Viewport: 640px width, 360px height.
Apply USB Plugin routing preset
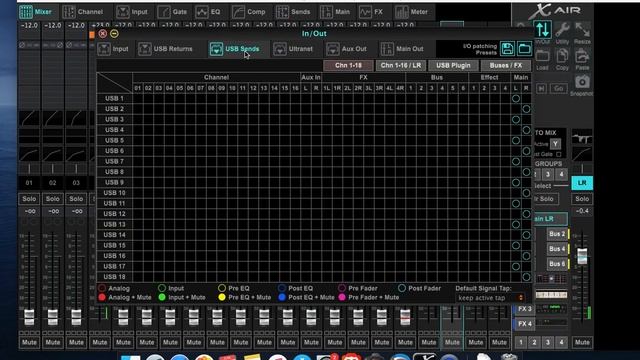tap(453, 65)
